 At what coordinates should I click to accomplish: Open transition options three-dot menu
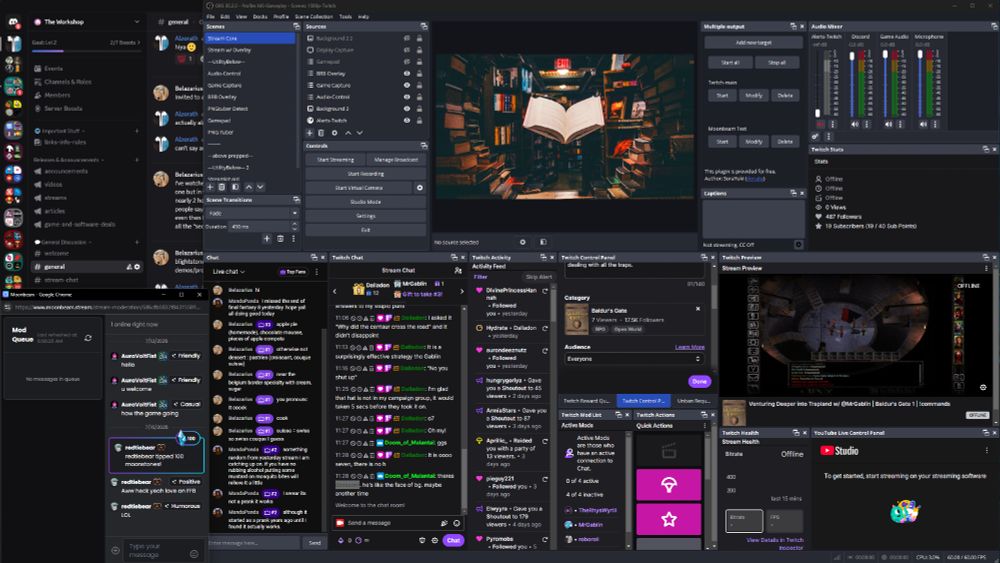tap(293, 238)
